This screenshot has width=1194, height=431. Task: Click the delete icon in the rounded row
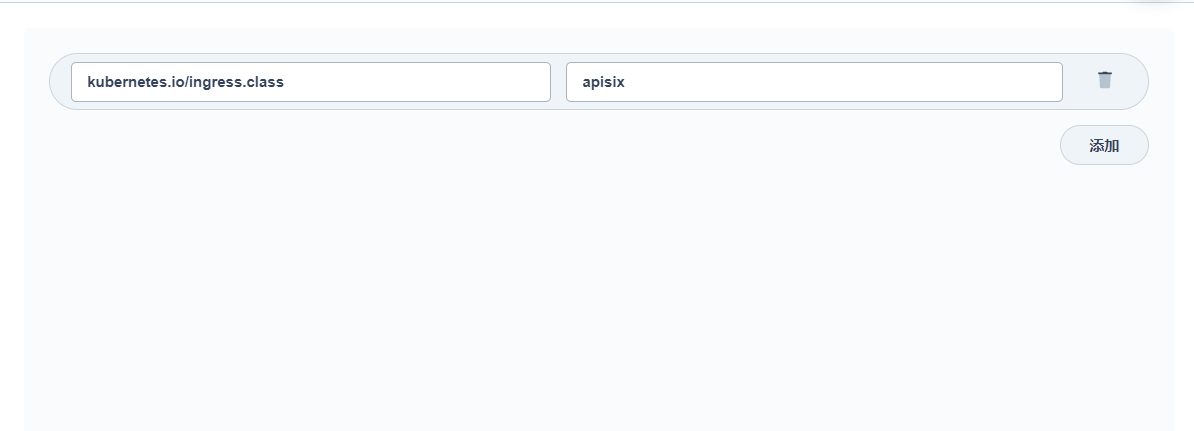pyautogui.click(x=1104, y=80)
